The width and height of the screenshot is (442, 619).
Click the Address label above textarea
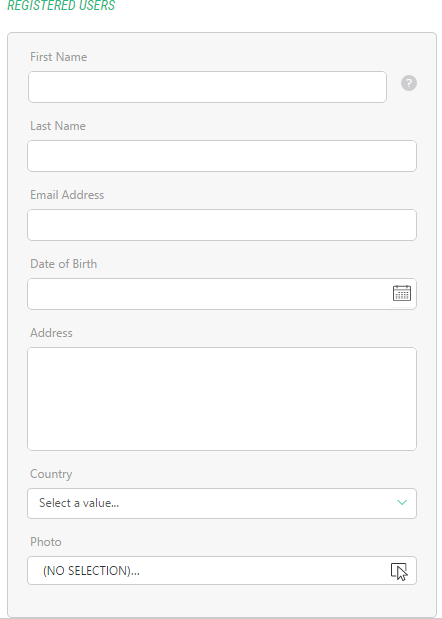tap(51, 333)
